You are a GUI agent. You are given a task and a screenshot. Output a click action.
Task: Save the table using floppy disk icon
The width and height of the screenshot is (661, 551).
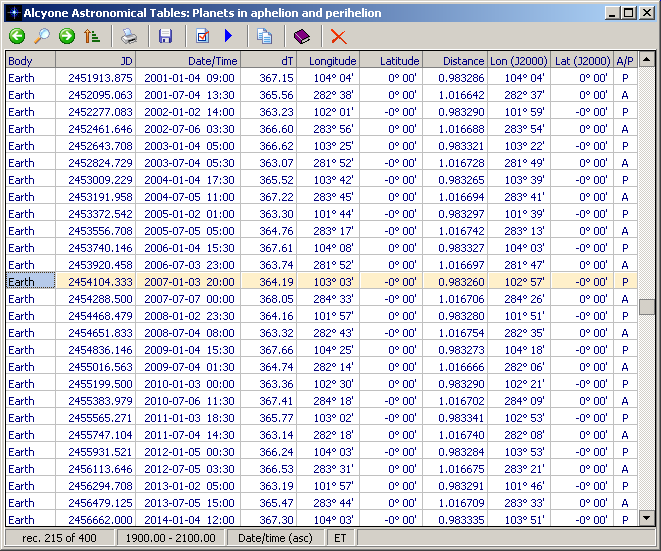pos(166,37)
